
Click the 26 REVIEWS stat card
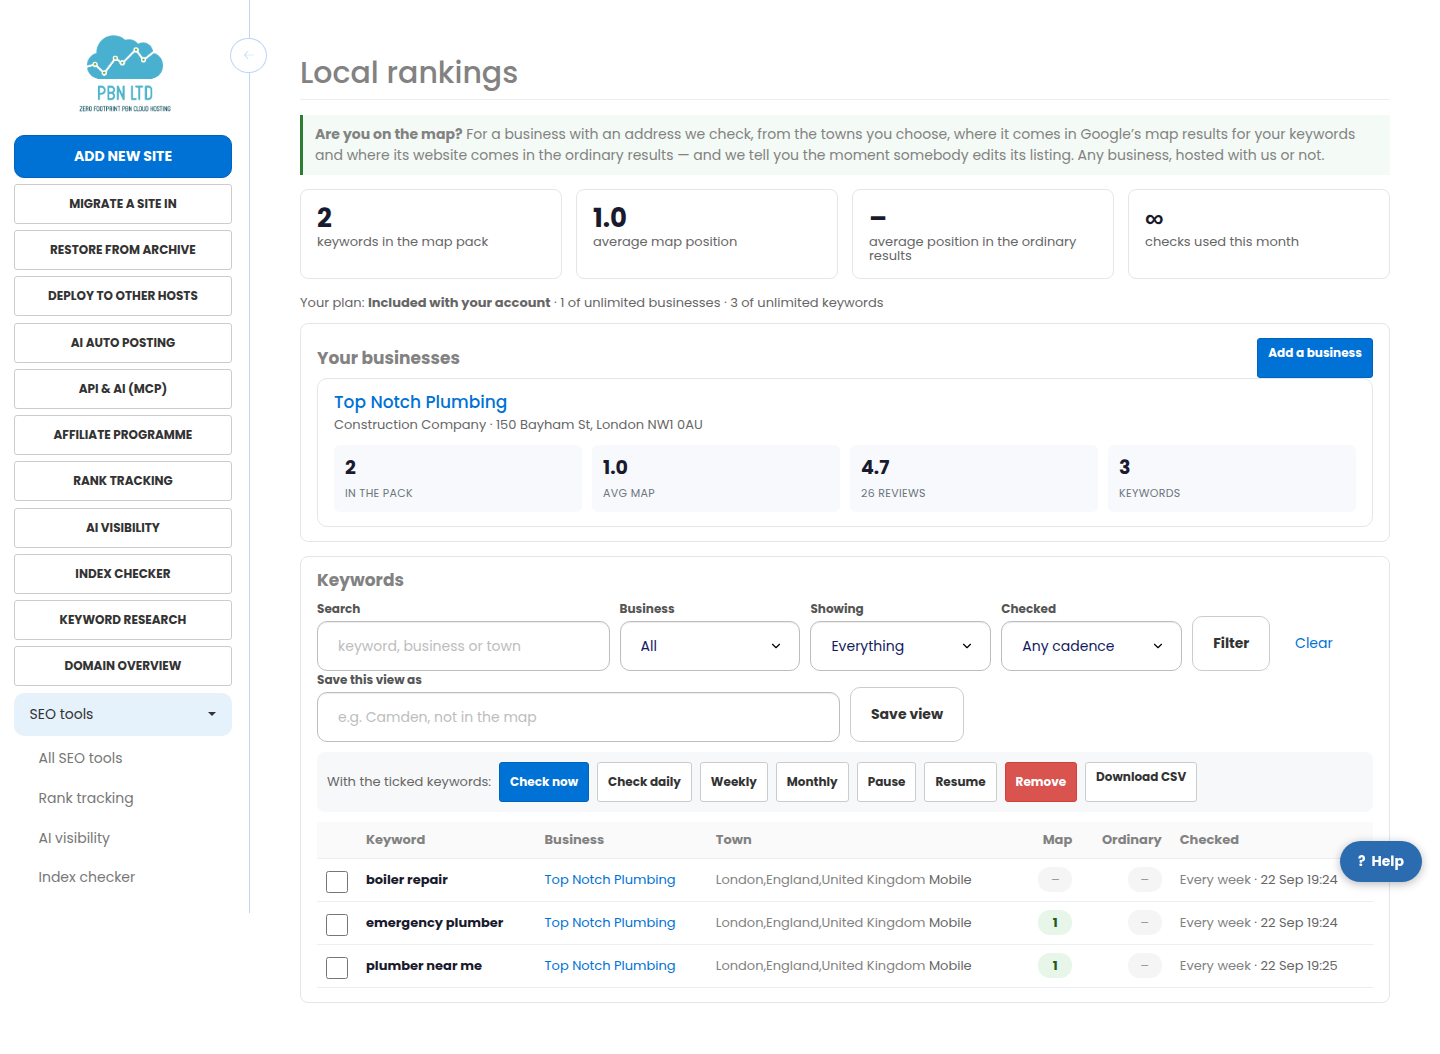974,479
